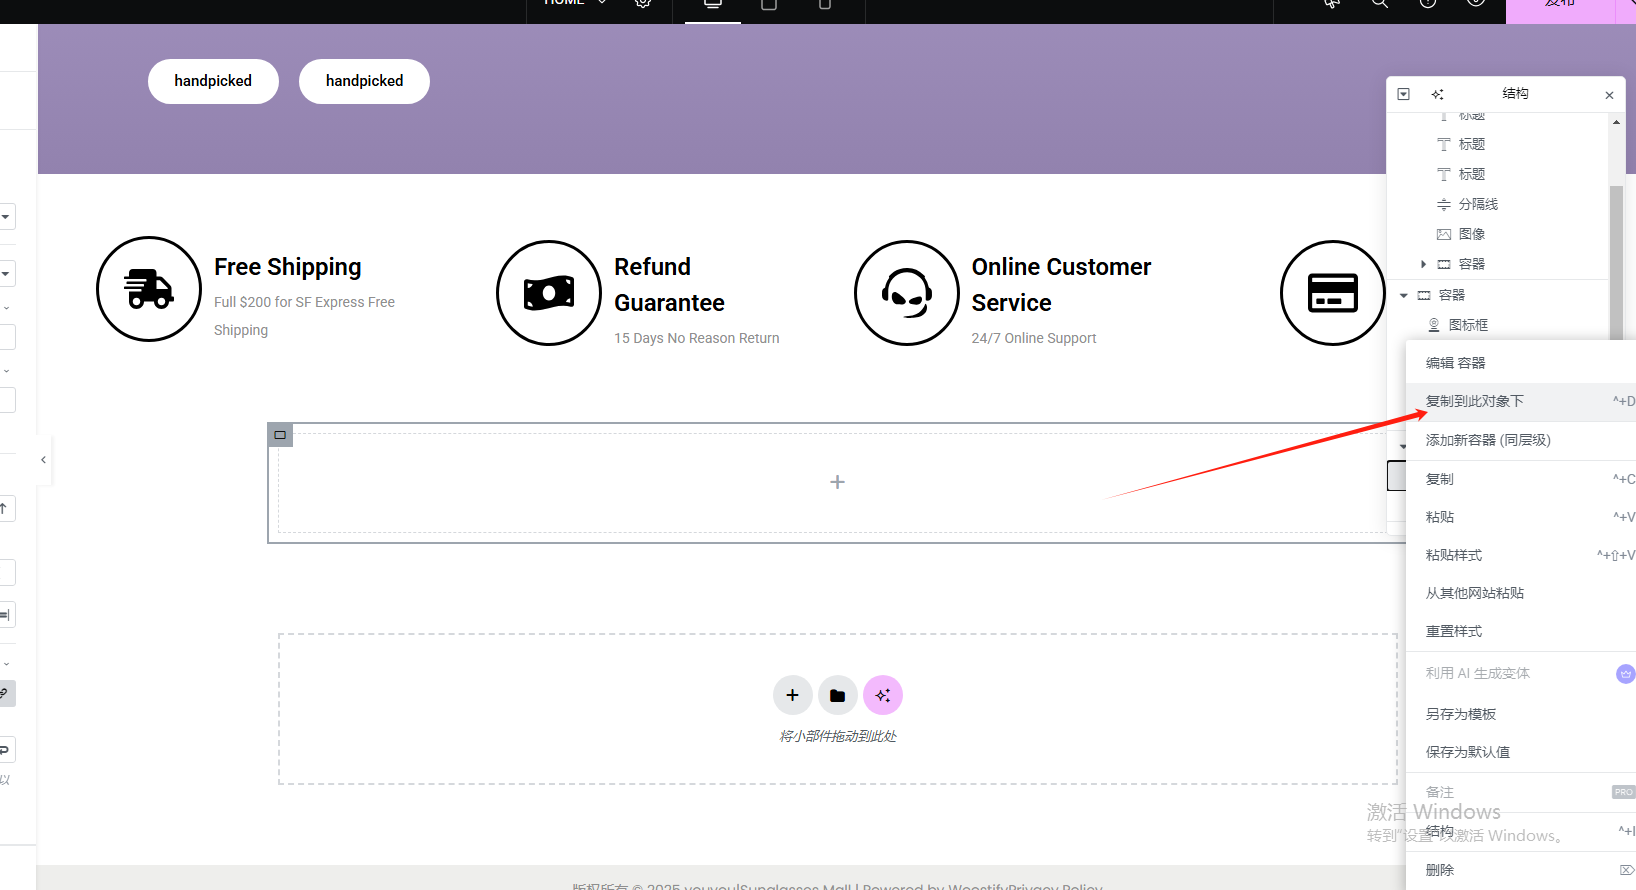The width and height of the screenshot is (1636, 890).
Task: Click the AI sparkle icon in structure panel
Action: [1437, 94]
